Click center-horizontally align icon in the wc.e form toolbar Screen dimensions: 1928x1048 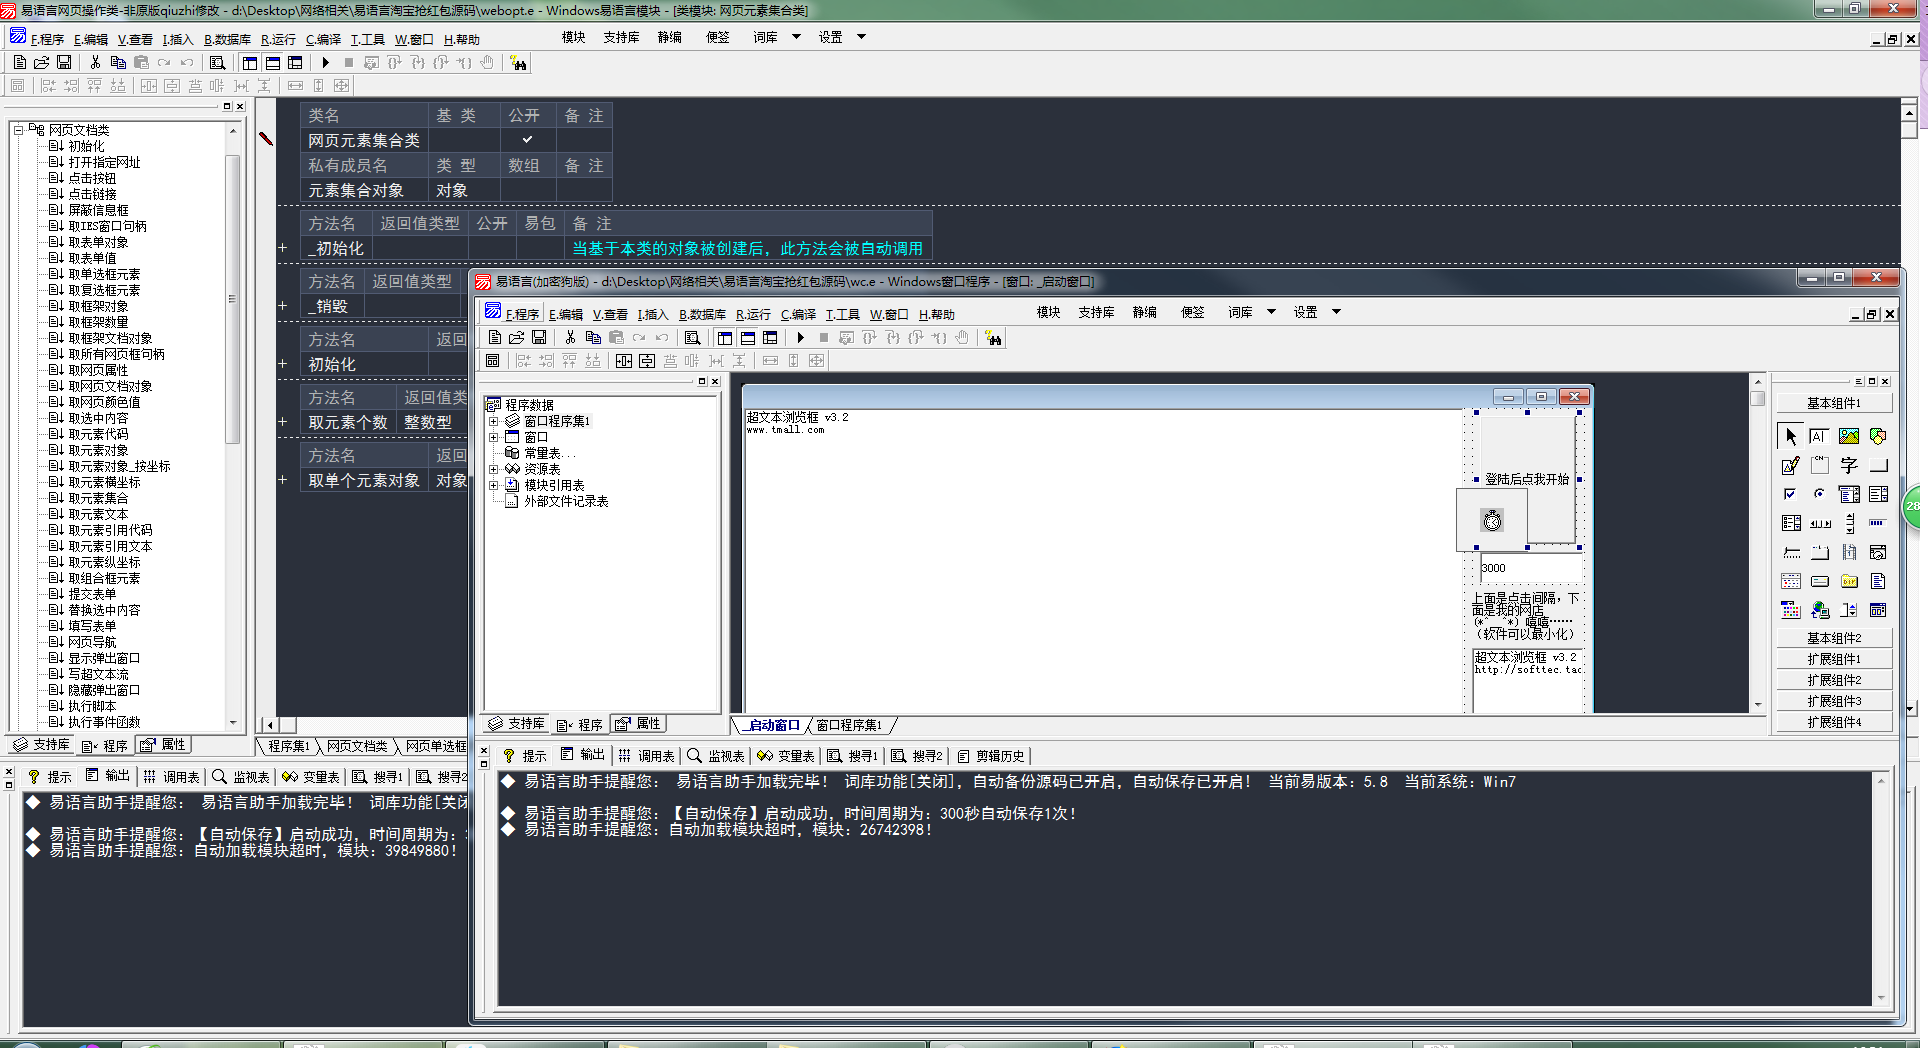[x=624, y=361]
